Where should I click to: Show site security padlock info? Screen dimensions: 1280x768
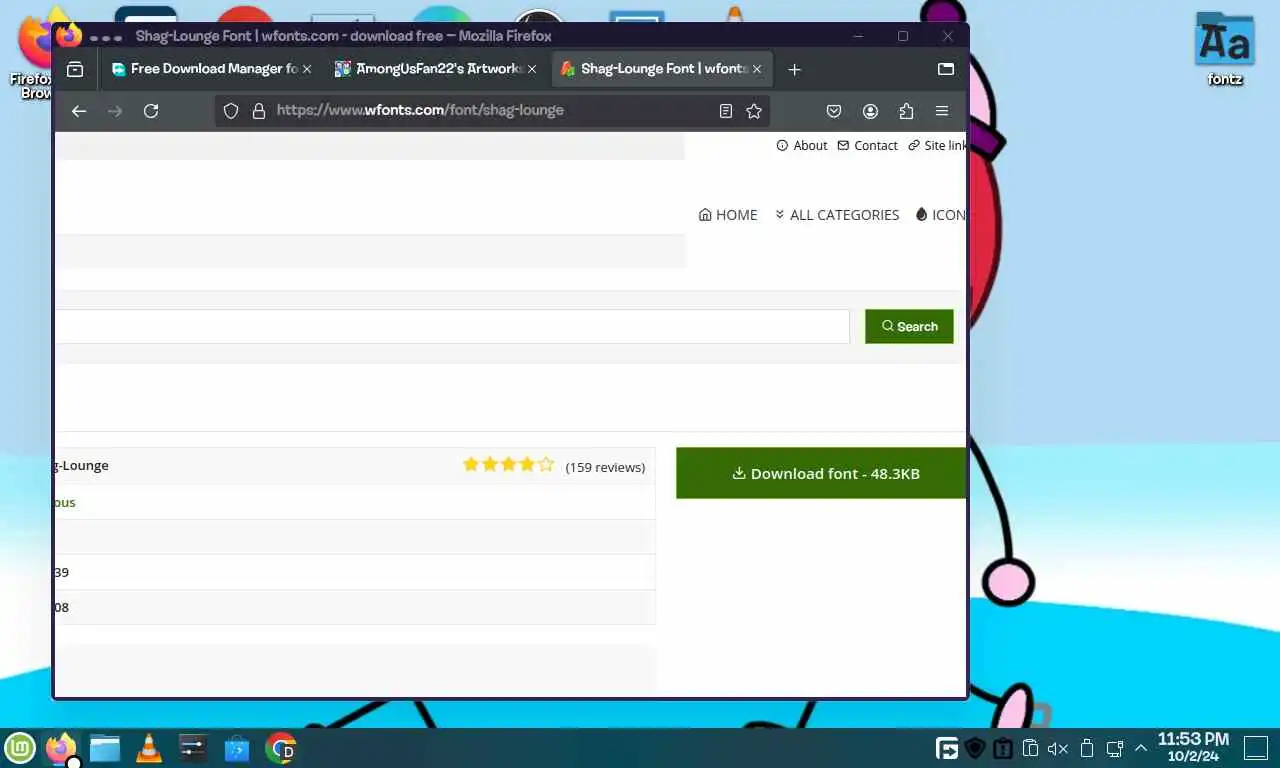(x=258, y=111)
